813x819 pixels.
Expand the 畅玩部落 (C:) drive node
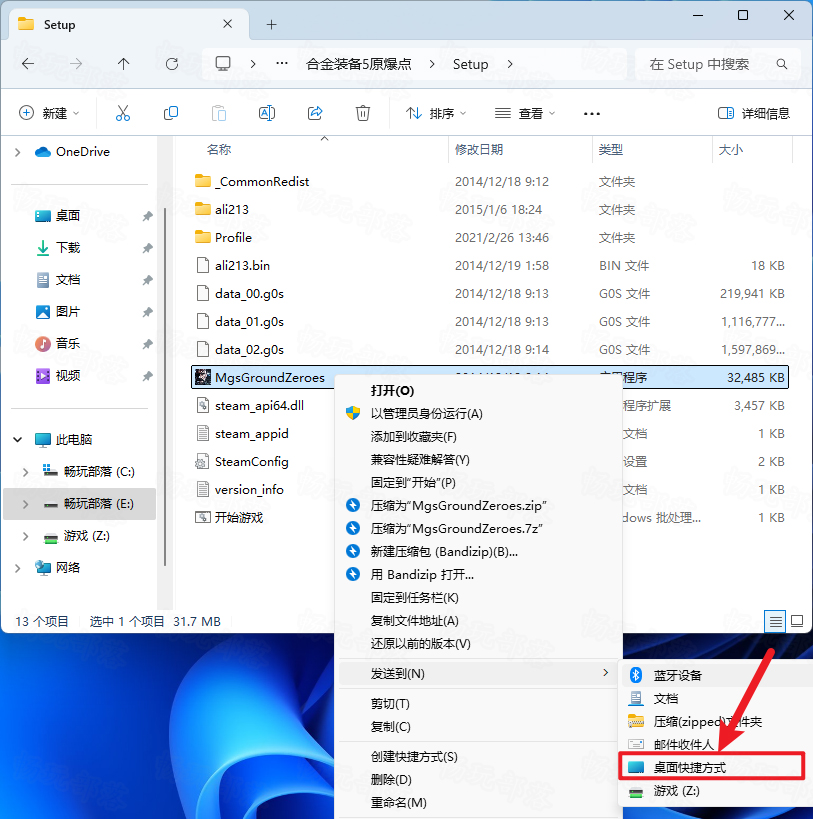[25, 472]
